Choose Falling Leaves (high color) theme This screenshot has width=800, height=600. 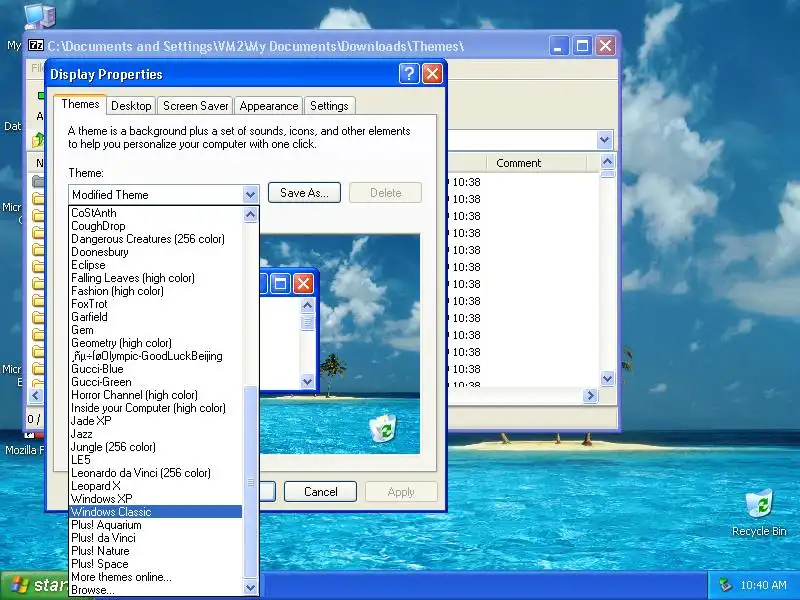click(x=156, y=278)
